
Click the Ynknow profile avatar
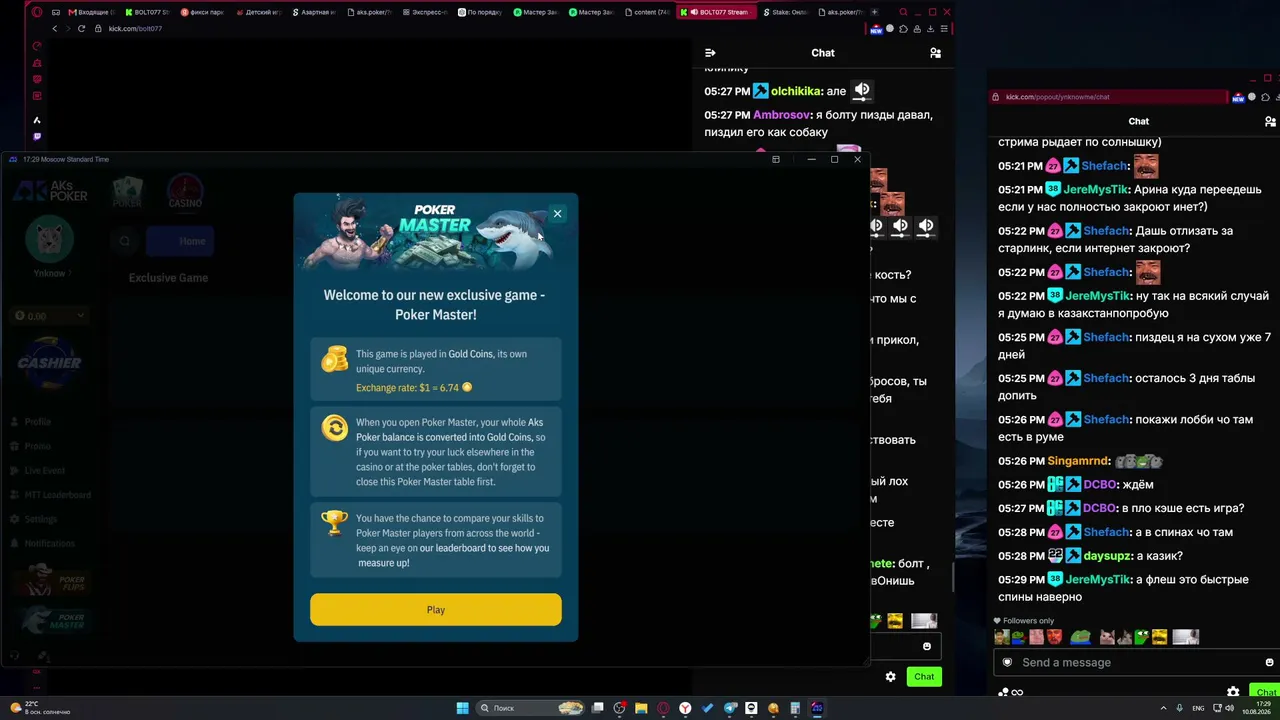(49, 240)
